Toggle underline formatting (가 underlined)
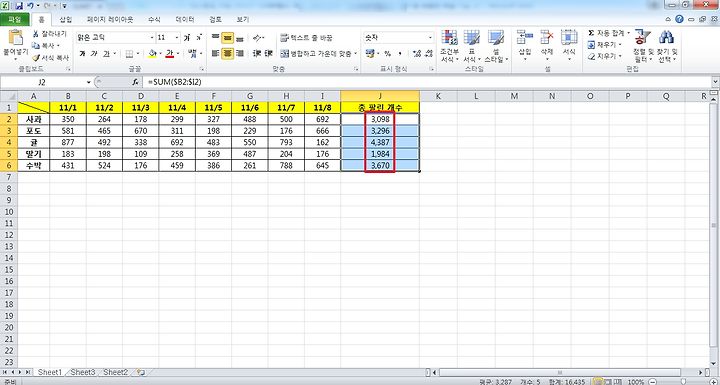This screenshot has width=720, height=385. [x=106, y=54]
